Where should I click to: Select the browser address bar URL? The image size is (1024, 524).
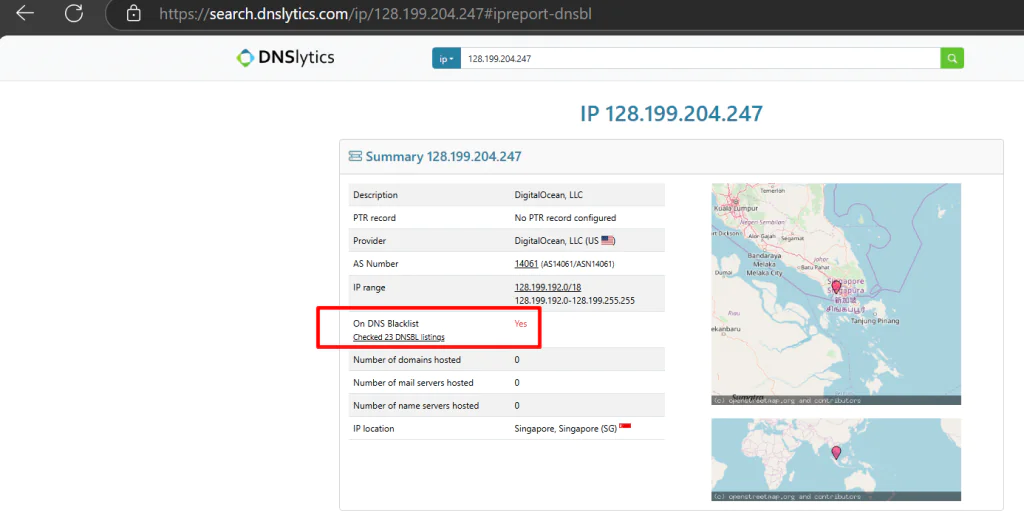tap(376, 14)
